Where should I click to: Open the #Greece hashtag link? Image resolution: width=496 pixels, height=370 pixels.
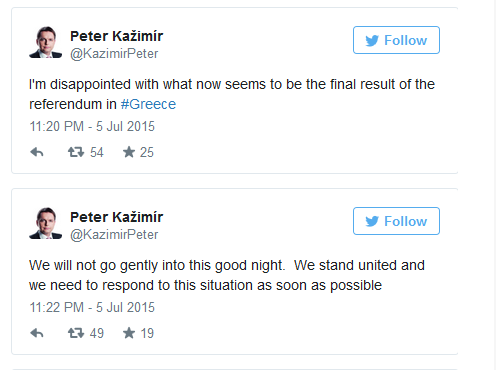pyautogui.click(x=148, y=104)
